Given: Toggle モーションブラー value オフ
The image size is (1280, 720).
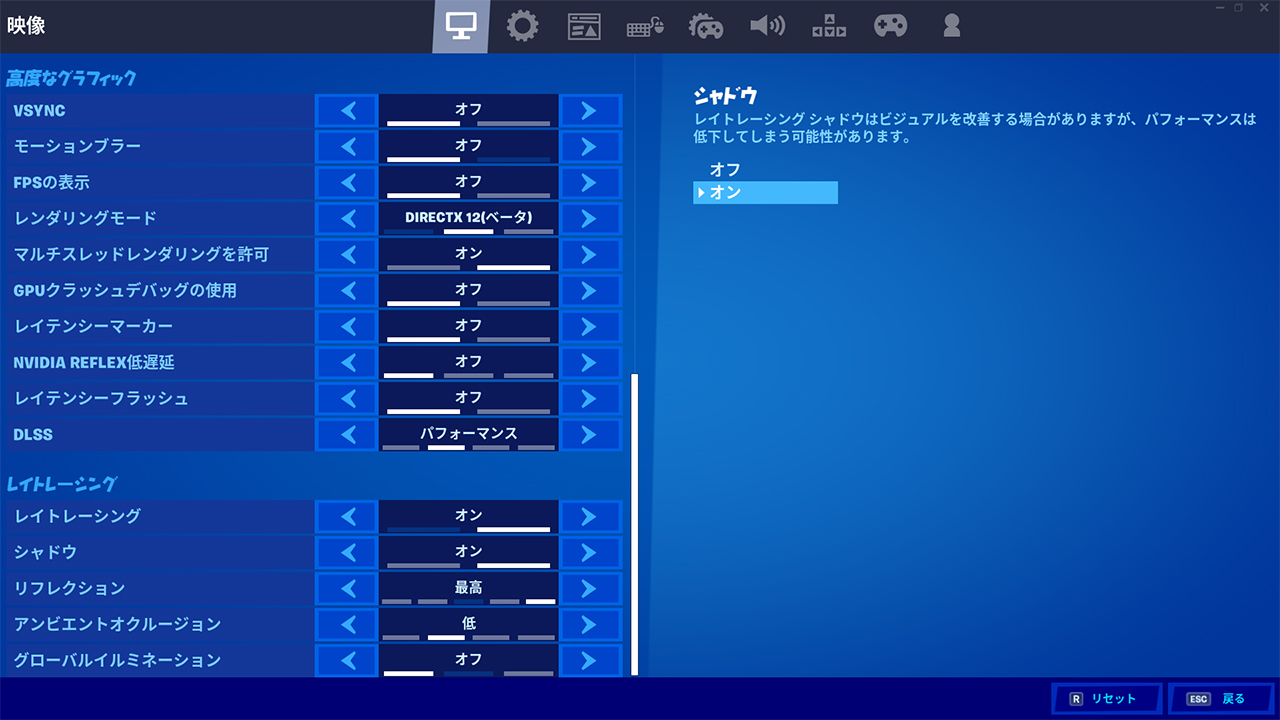Looking at the screenshot, I should pyautogui.click(x=468, y=146).
